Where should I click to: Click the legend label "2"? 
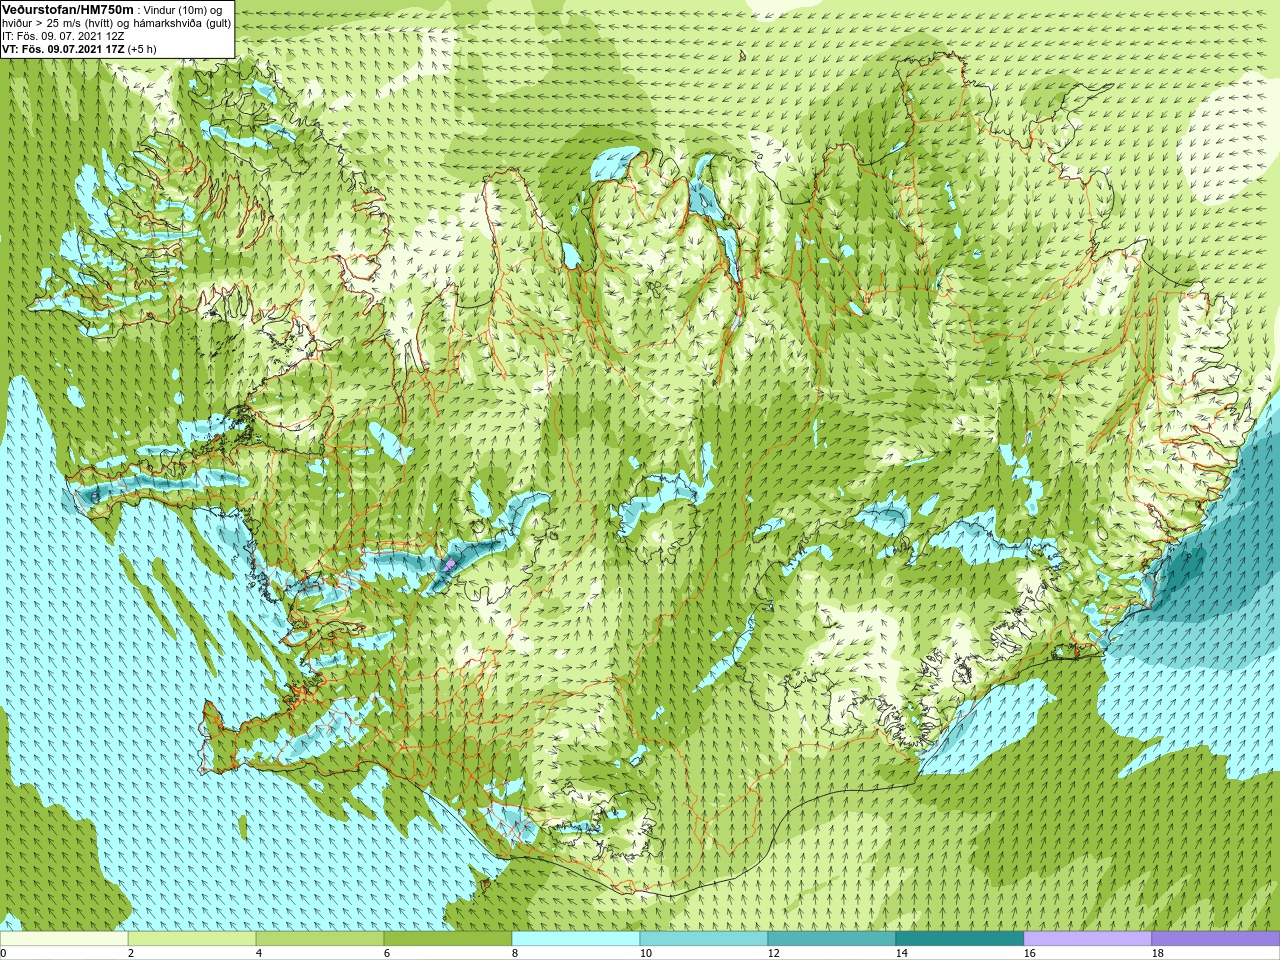pos(131,954)
